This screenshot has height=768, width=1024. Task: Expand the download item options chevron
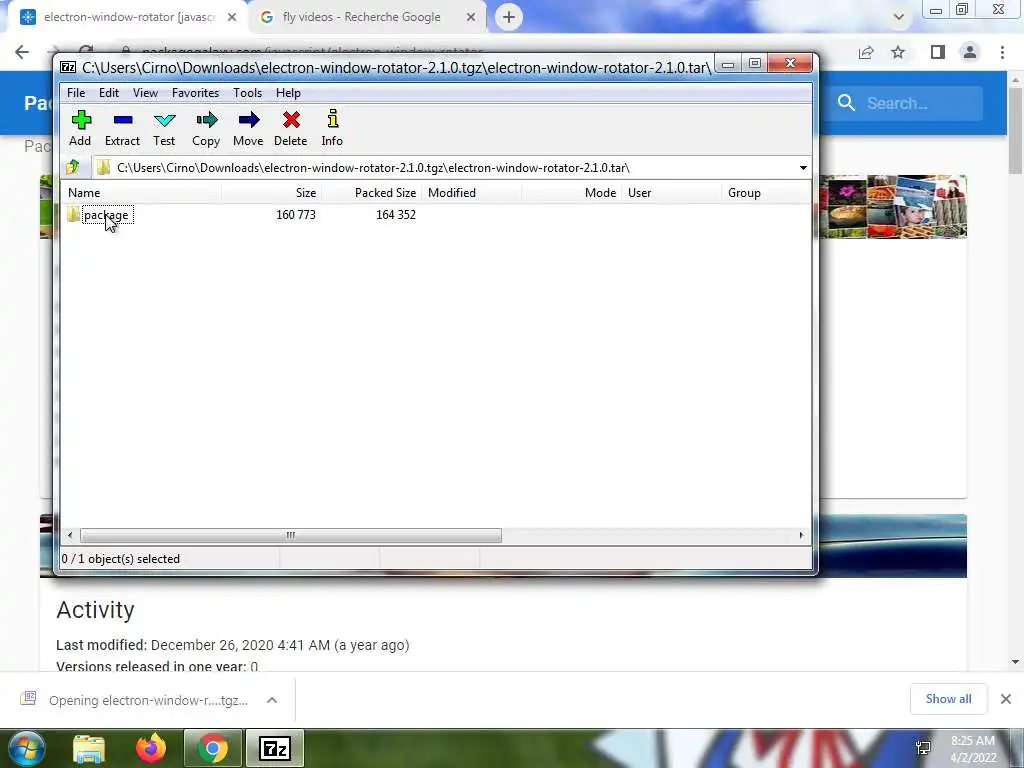(x=272, y=700)
